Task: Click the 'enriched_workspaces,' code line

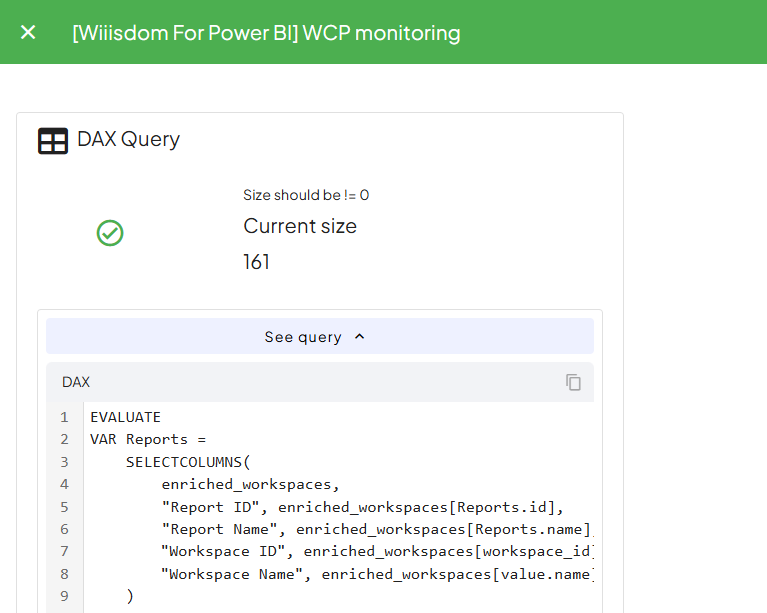Action: point(250,484)
